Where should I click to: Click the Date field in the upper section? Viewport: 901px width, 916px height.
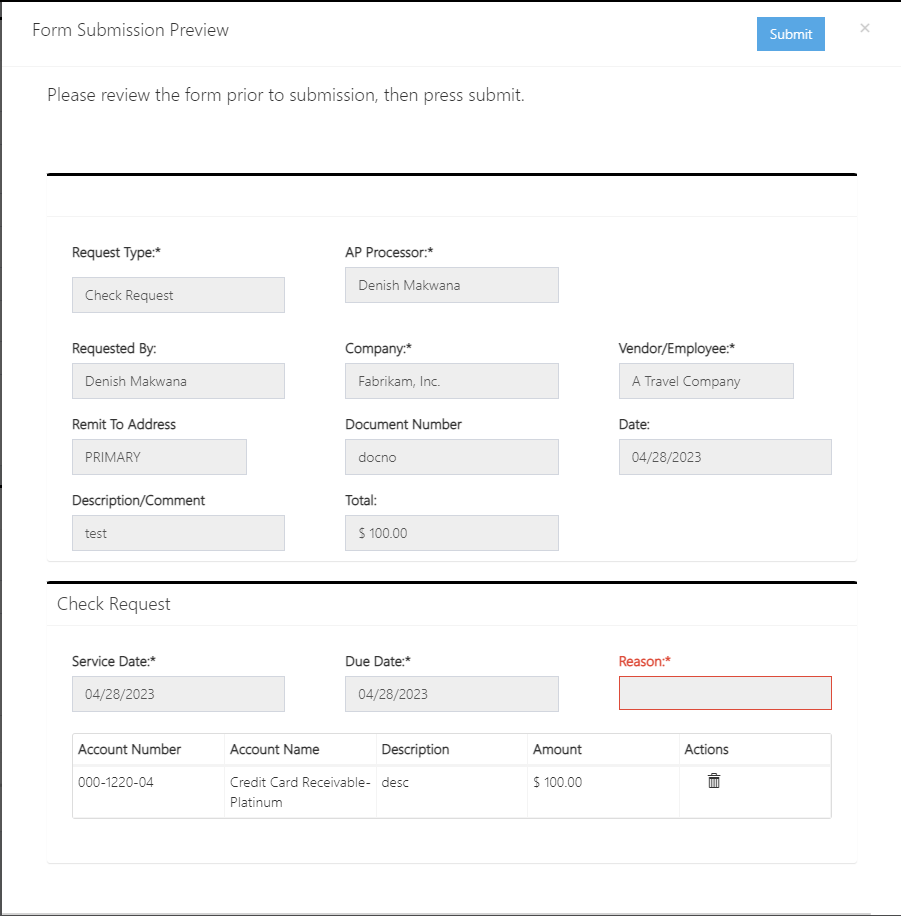click(725, 457)
